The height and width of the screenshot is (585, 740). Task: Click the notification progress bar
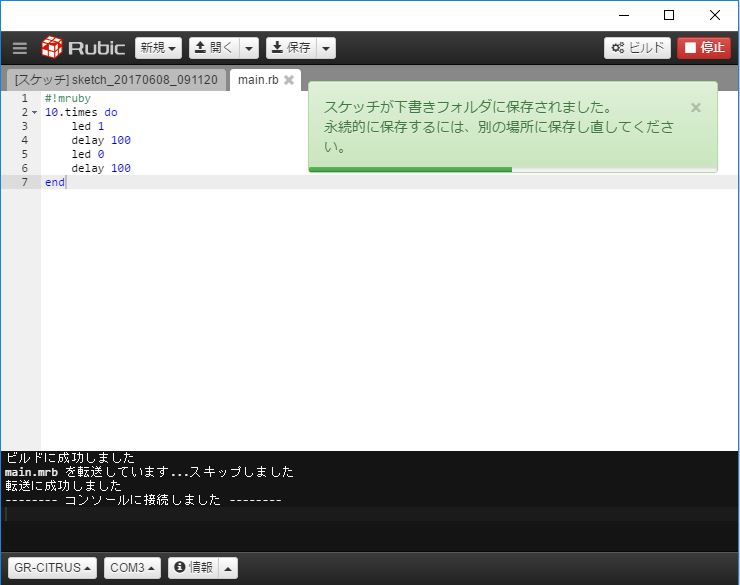[513, 169]
